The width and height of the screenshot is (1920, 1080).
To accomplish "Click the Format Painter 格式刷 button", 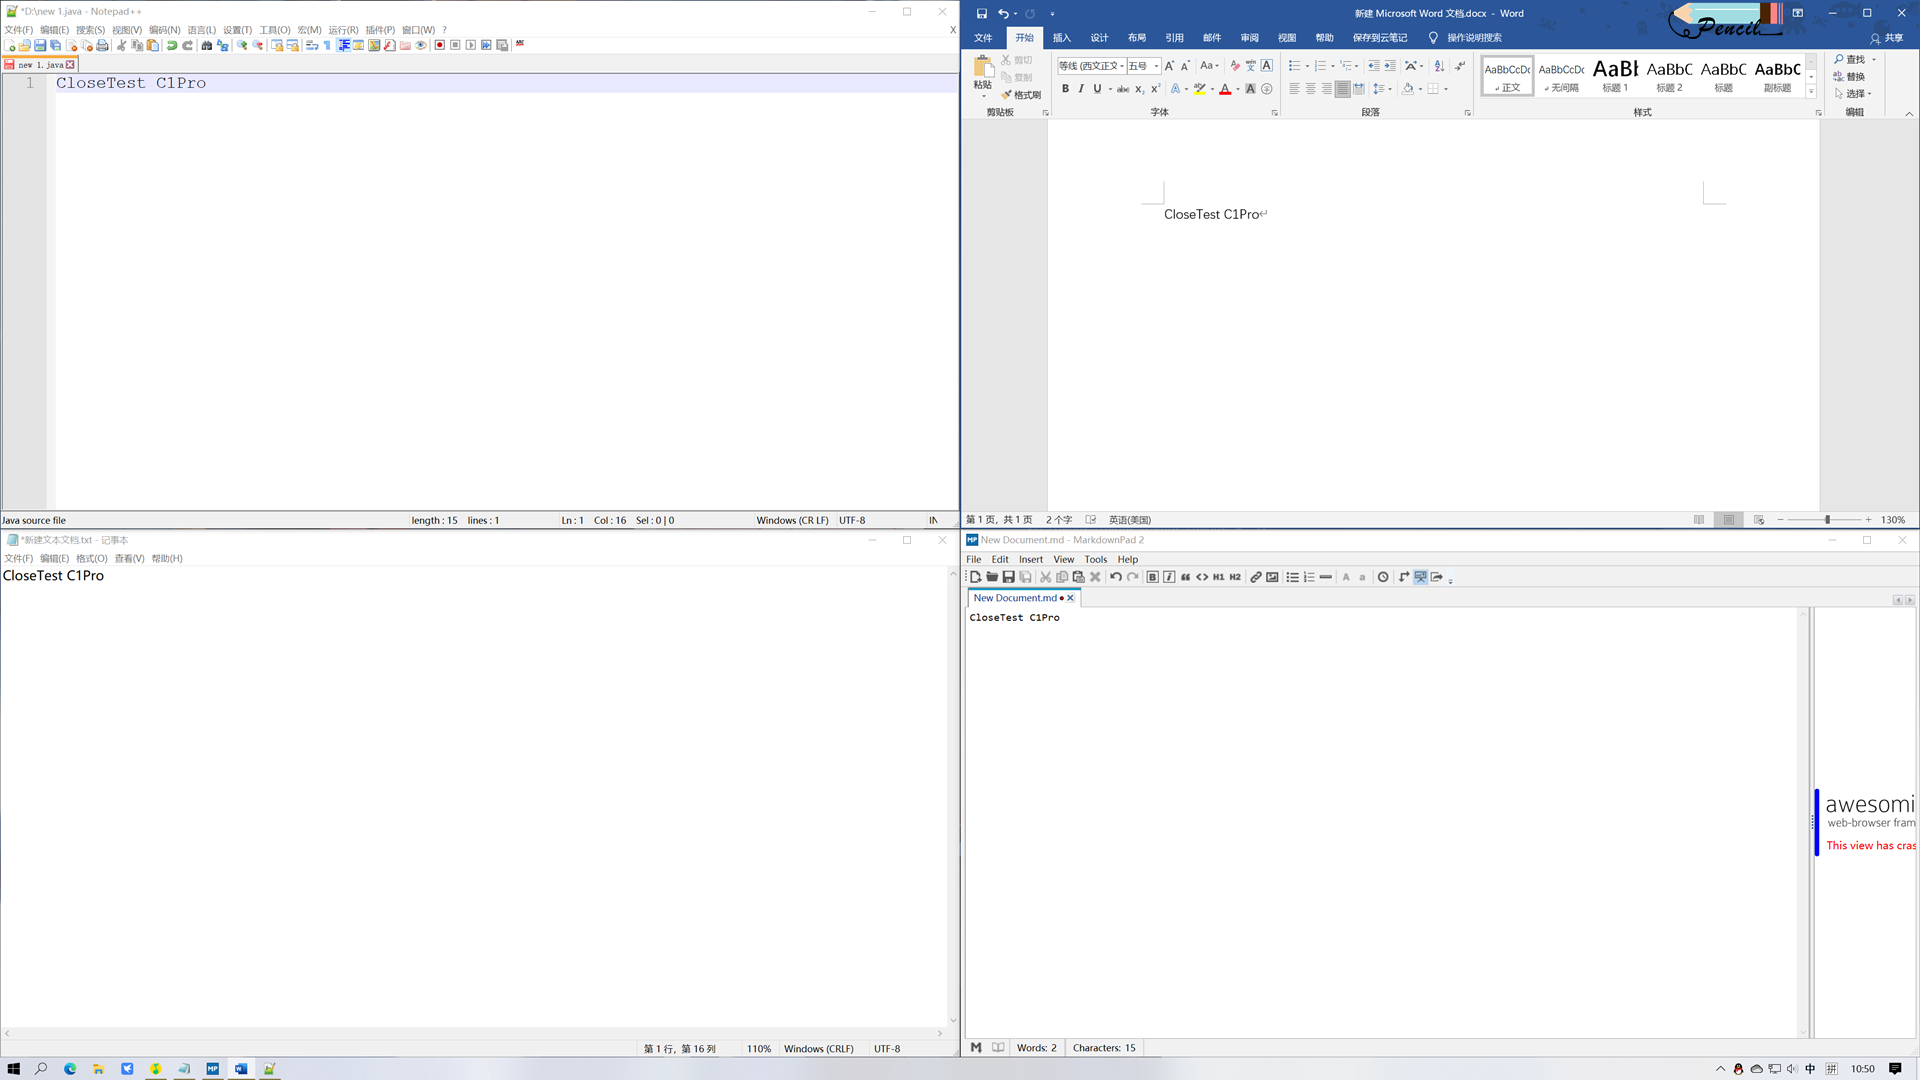I will (x=1021, y=95).
